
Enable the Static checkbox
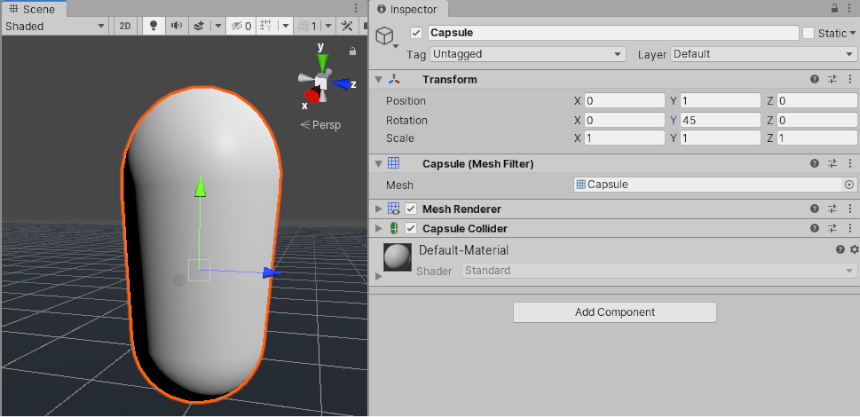click(808, 33)
